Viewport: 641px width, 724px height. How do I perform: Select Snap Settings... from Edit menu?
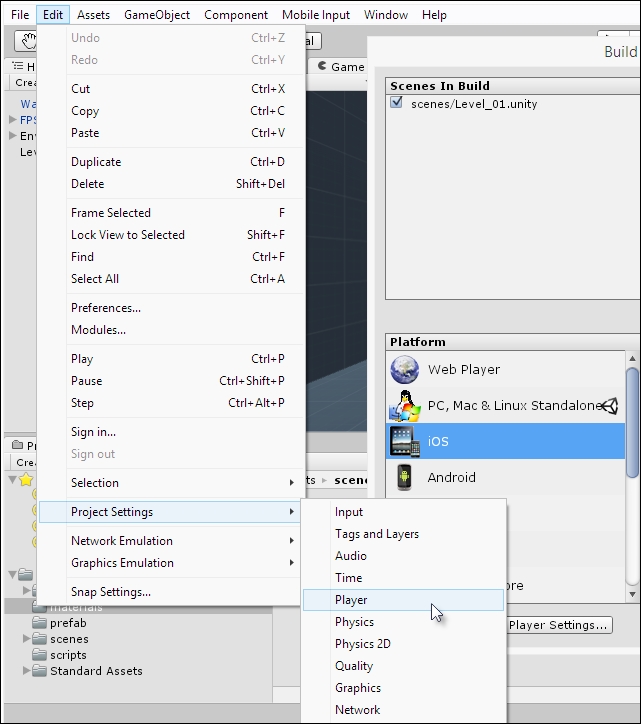[x=171, y=591]
